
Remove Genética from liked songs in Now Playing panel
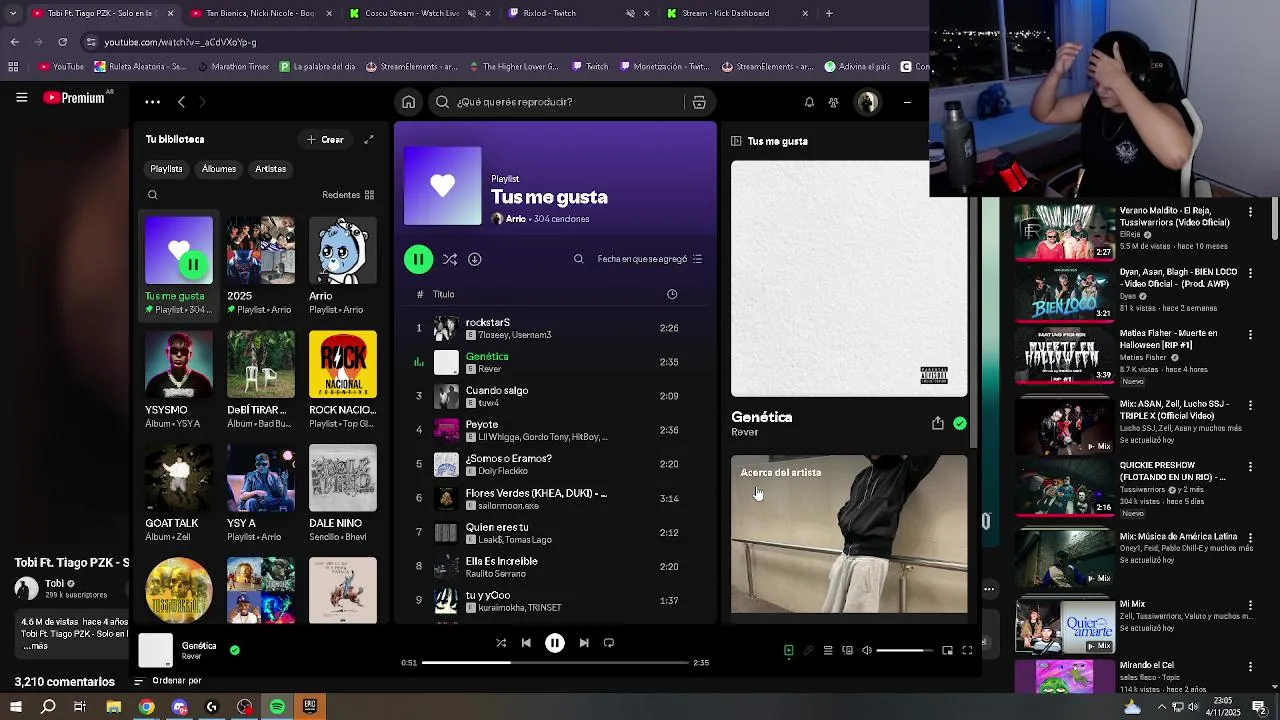960,424
